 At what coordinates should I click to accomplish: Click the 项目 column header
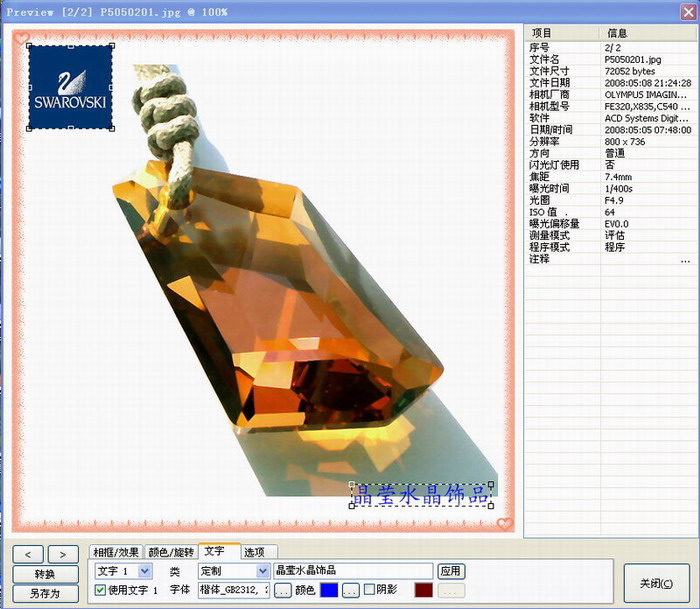[x=562, y=33]
